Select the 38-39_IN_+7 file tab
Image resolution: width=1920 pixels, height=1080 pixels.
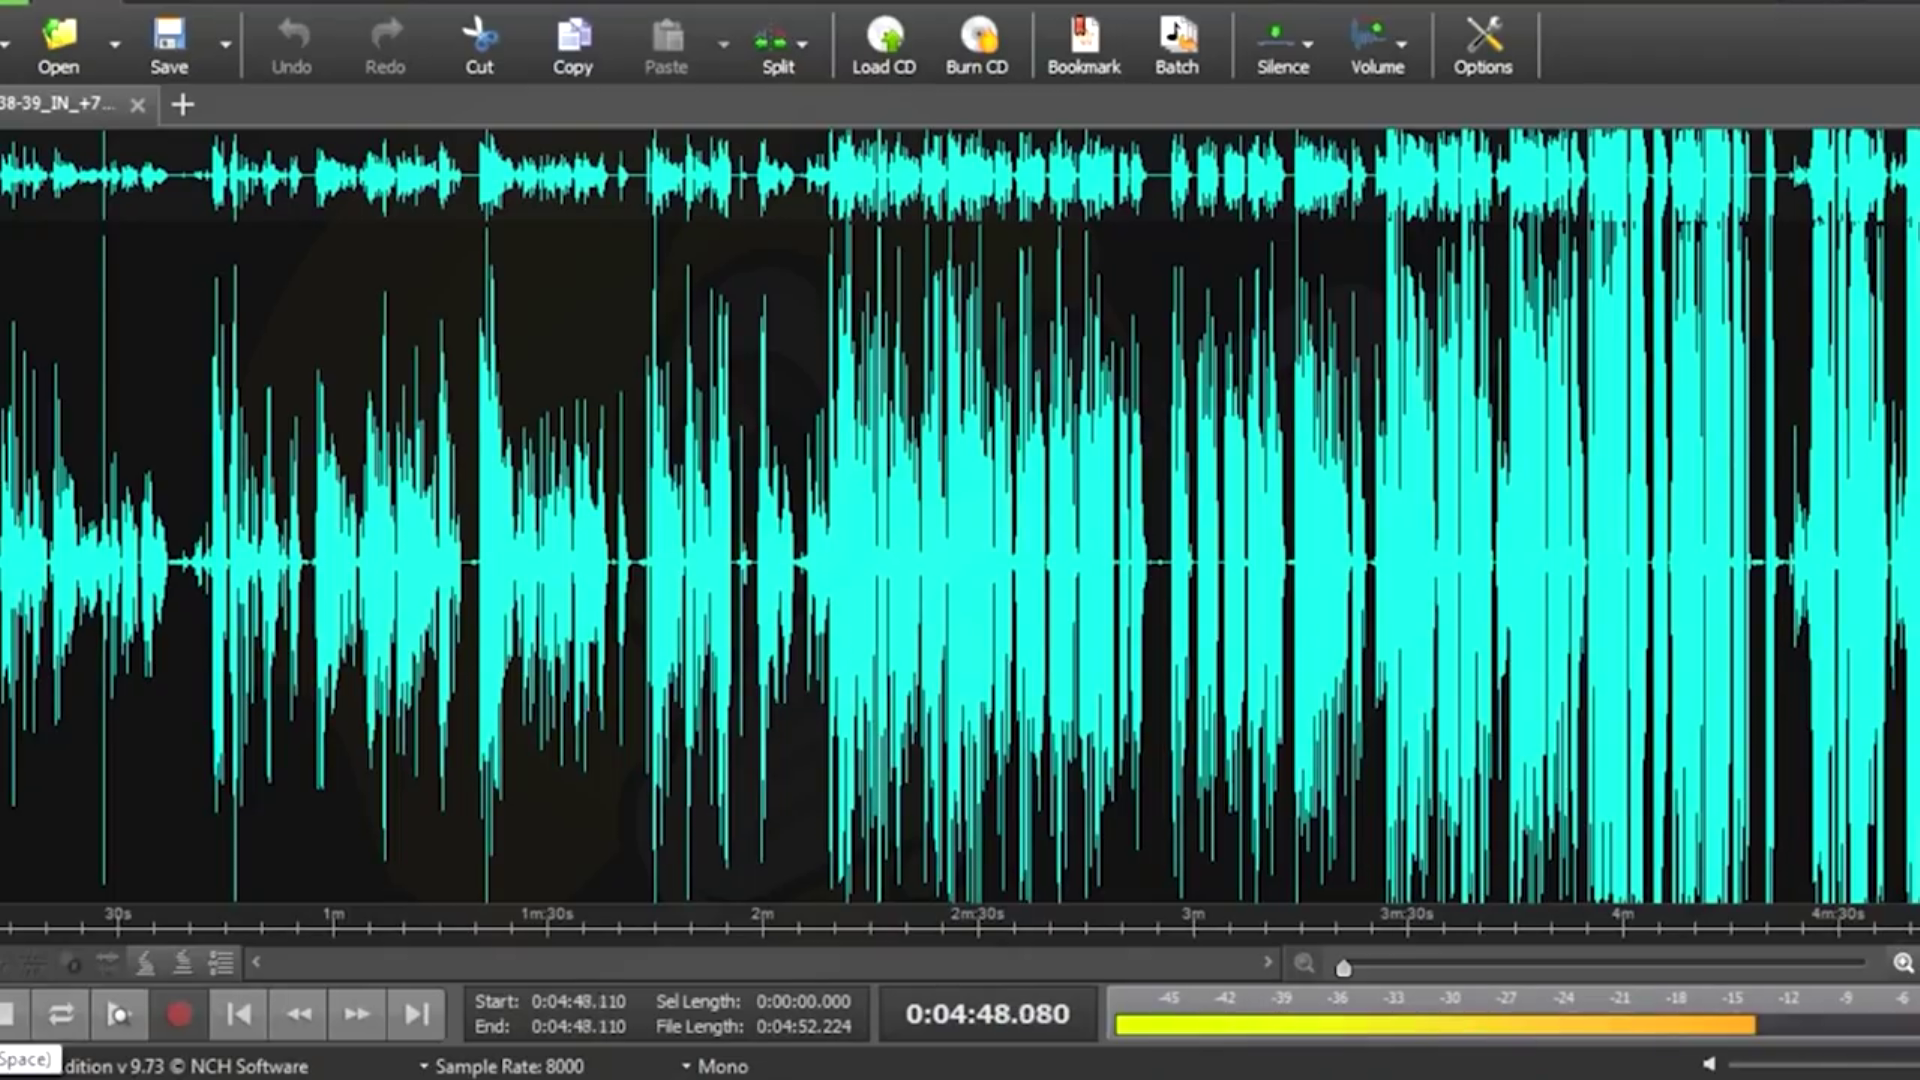(x=57, y=103)
